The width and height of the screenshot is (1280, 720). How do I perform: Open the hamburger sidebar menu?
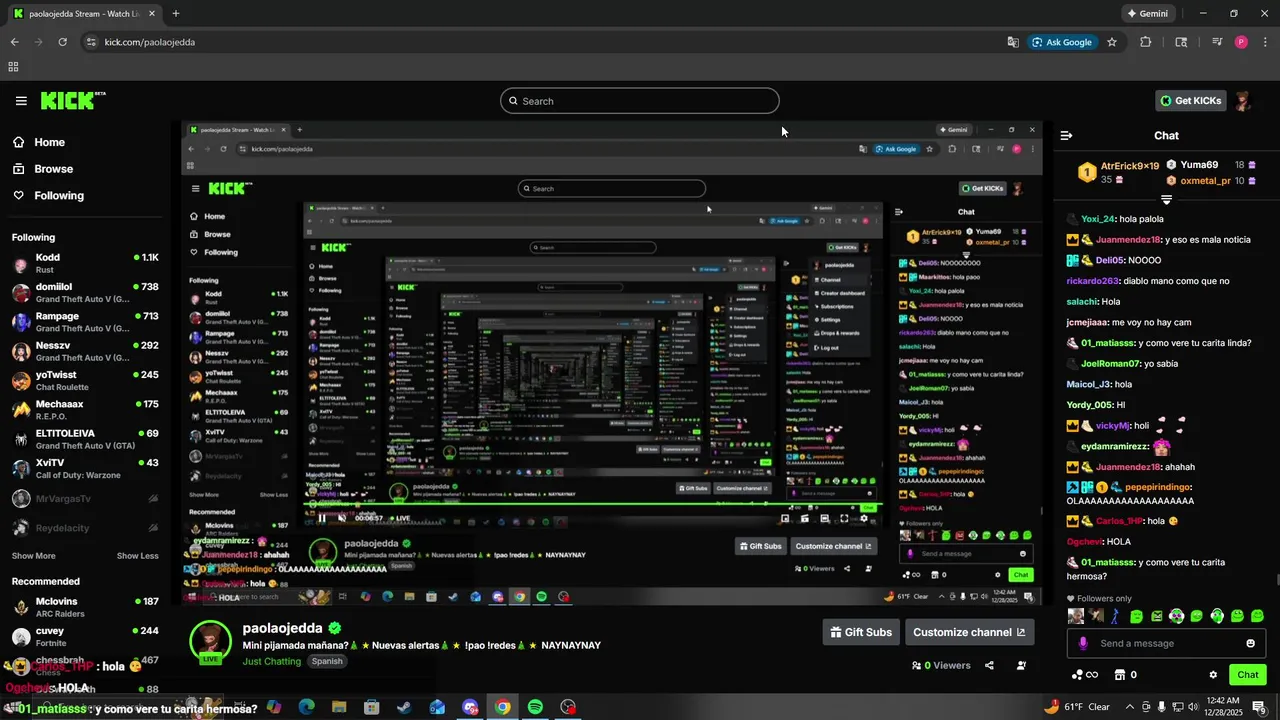coord(21,101)
